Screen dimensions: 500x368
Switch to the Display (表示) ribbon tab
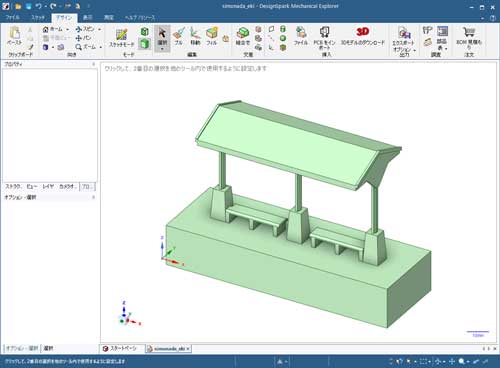(x=87, y=17)
